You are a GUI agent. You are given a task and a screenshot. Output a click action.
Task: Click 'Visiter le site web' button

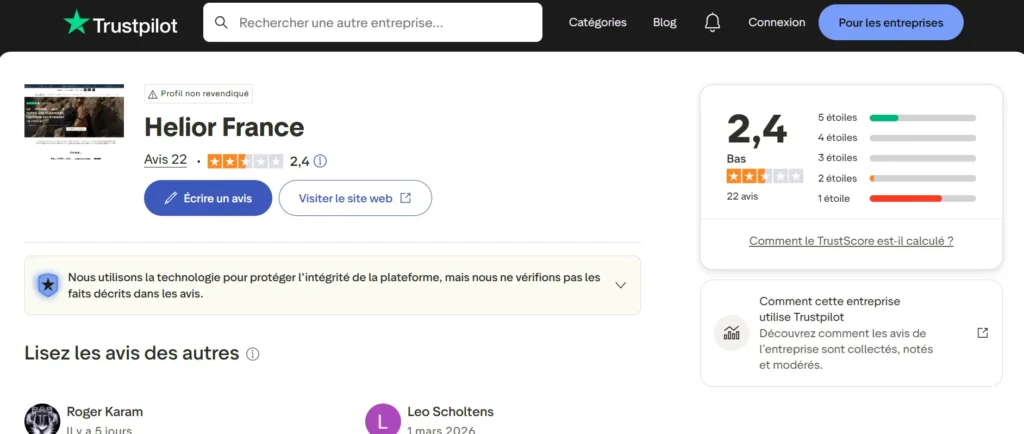tap(355, 198)
